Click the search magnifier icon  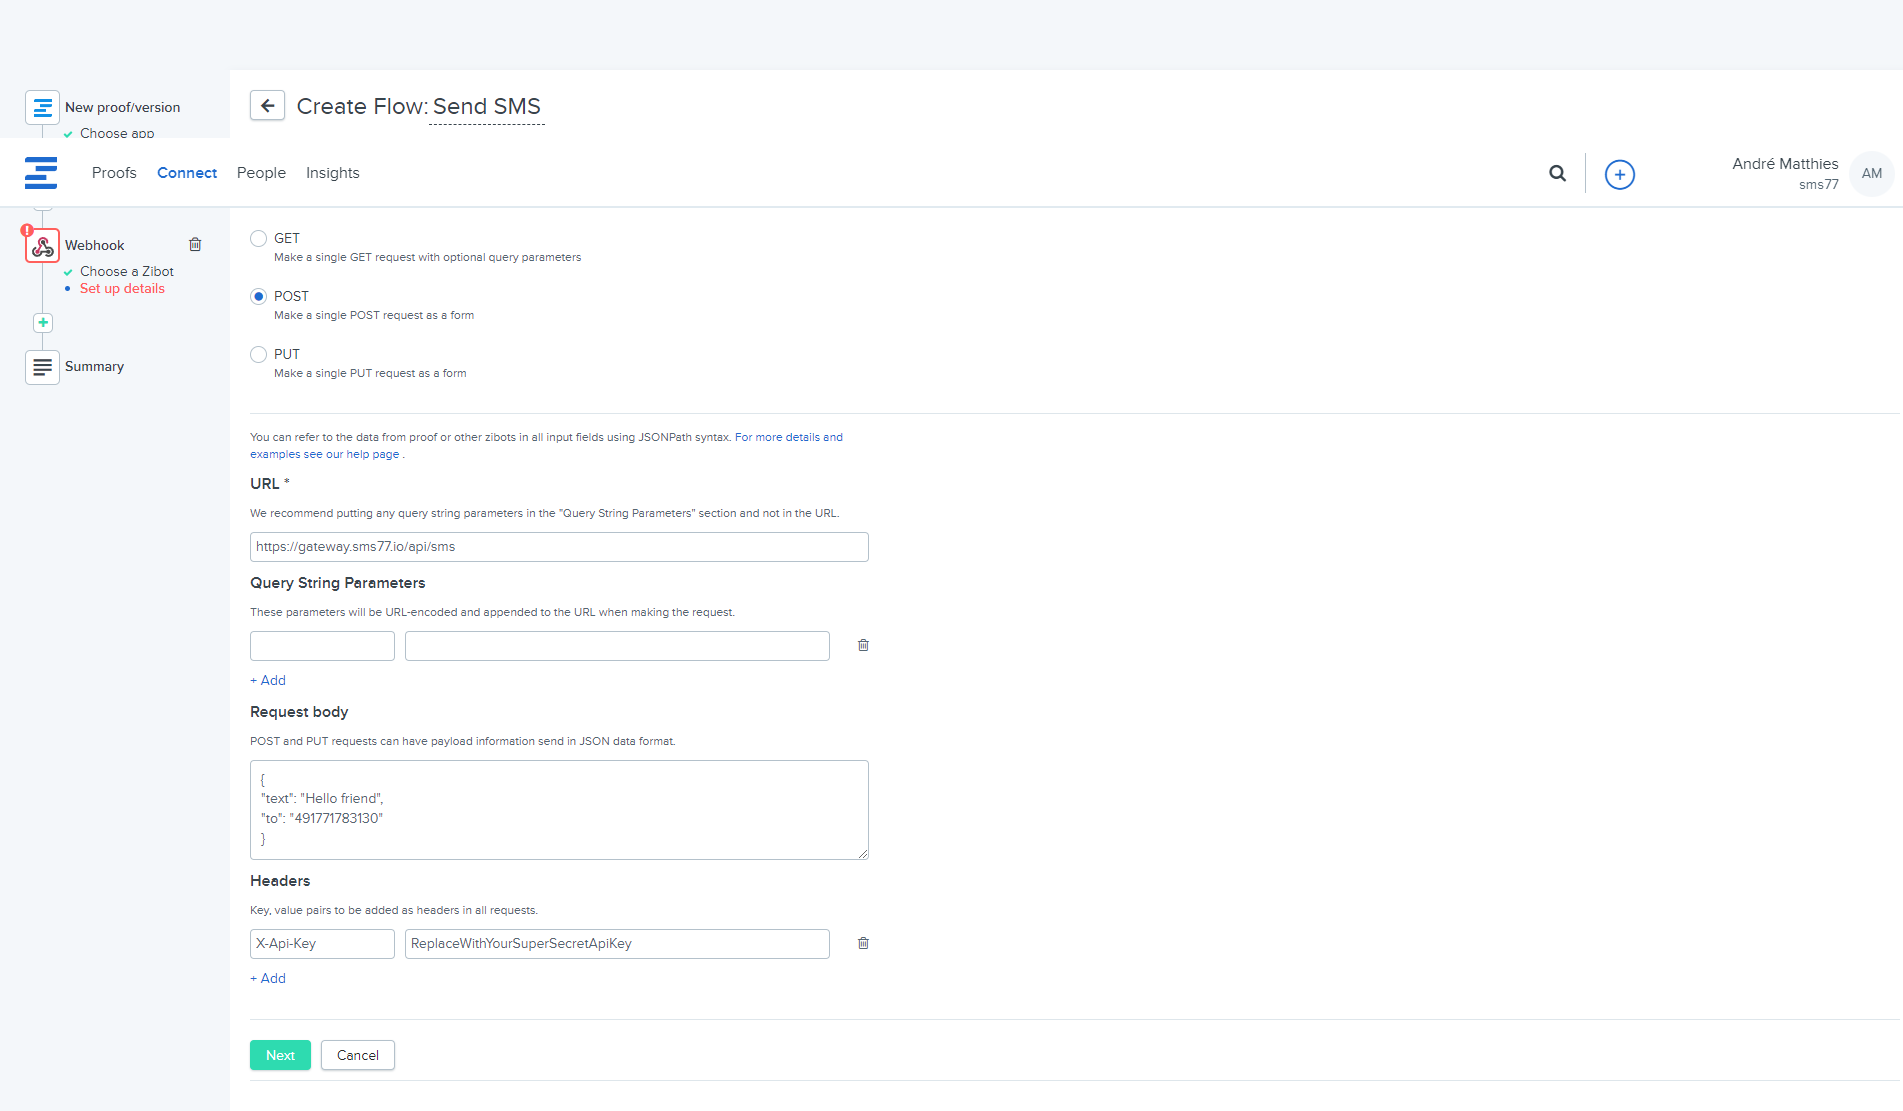point(1557,174)
